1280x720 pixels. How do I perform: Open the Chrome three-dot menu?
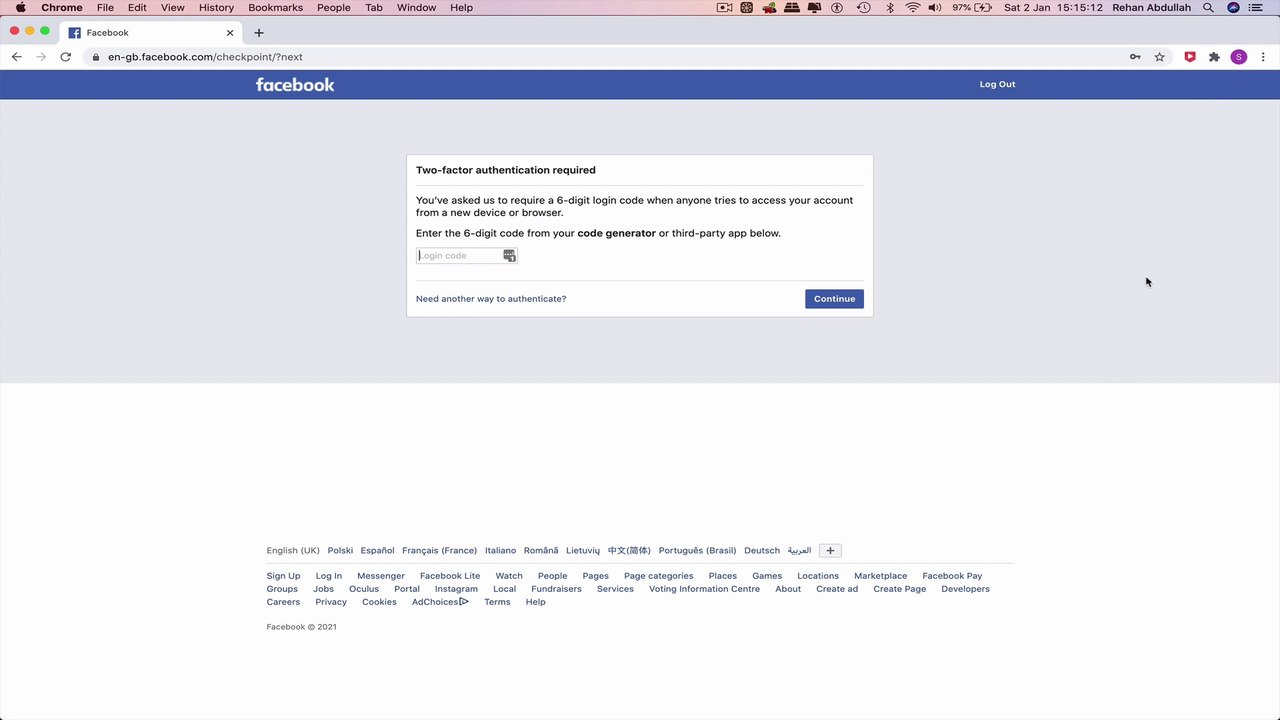pos(1262,57)
